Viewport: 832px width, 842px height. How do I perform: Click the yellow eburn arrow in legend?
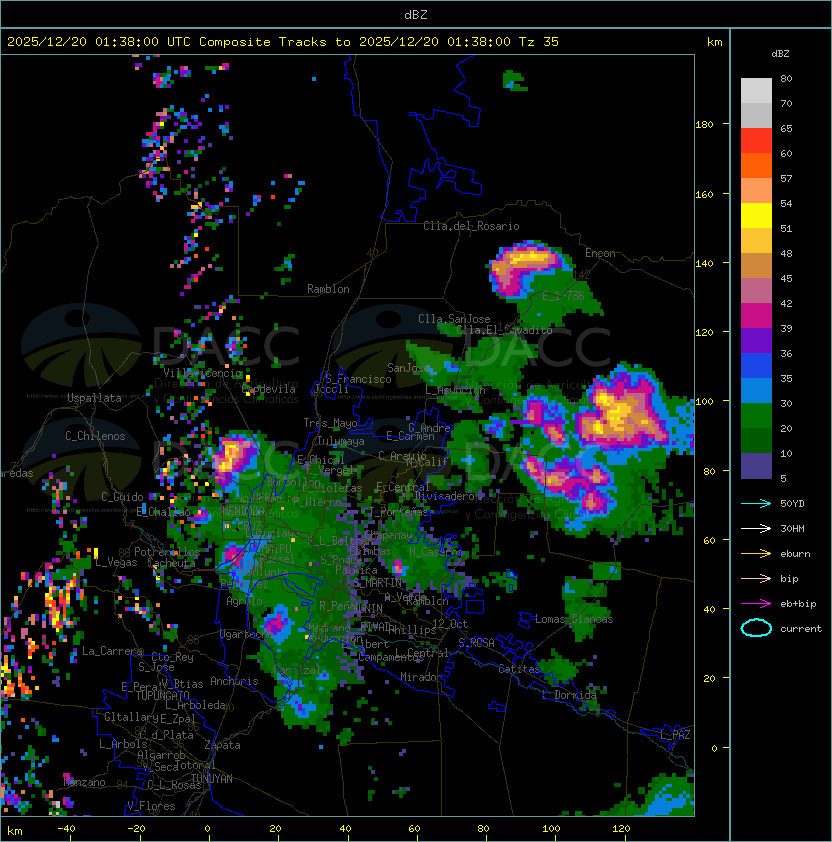click(756, 554)
